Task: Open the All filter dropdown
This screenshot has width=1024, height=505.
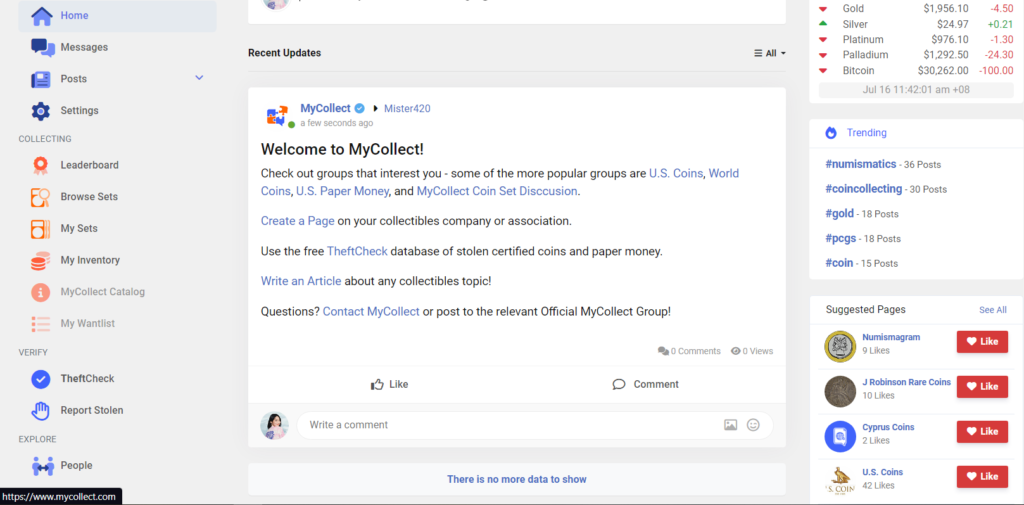Action: coord(770,53)
